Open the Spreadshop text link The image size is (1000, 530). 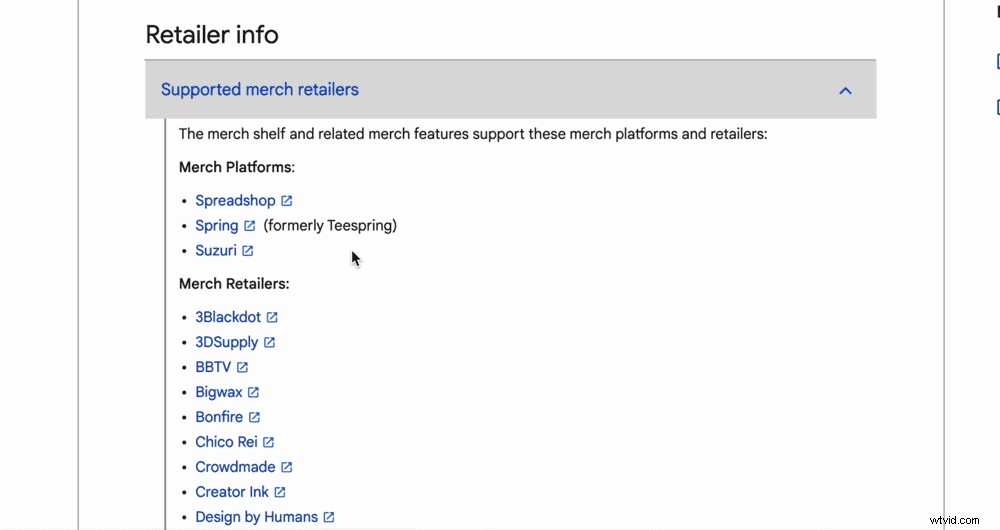click(x=235, y=201)
